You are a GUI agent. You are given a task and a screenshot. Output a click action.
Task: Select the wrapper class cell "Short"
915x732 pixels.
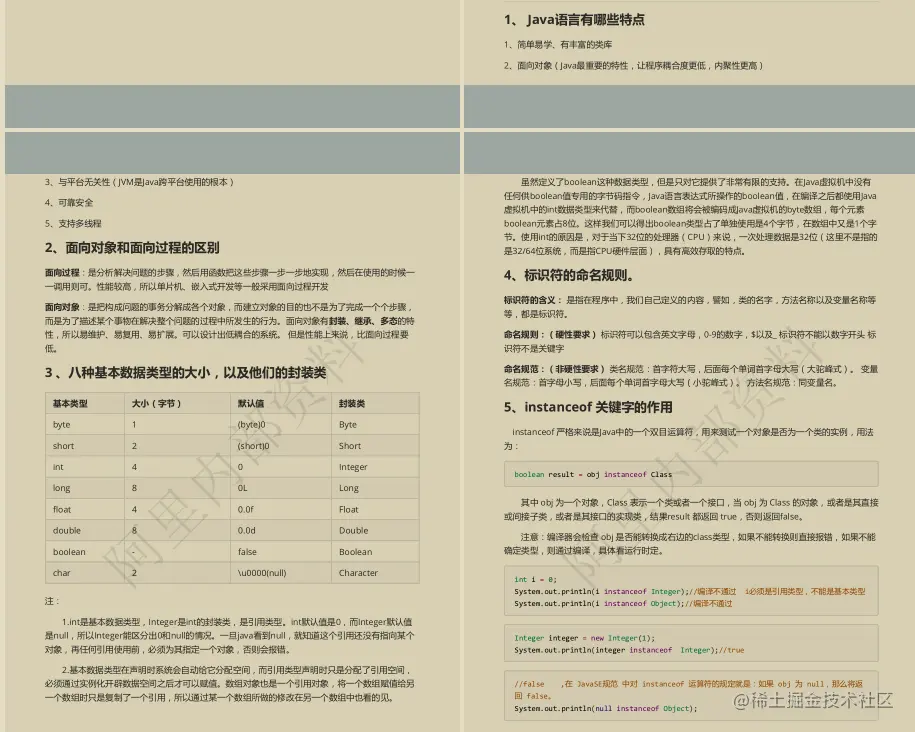350,446
